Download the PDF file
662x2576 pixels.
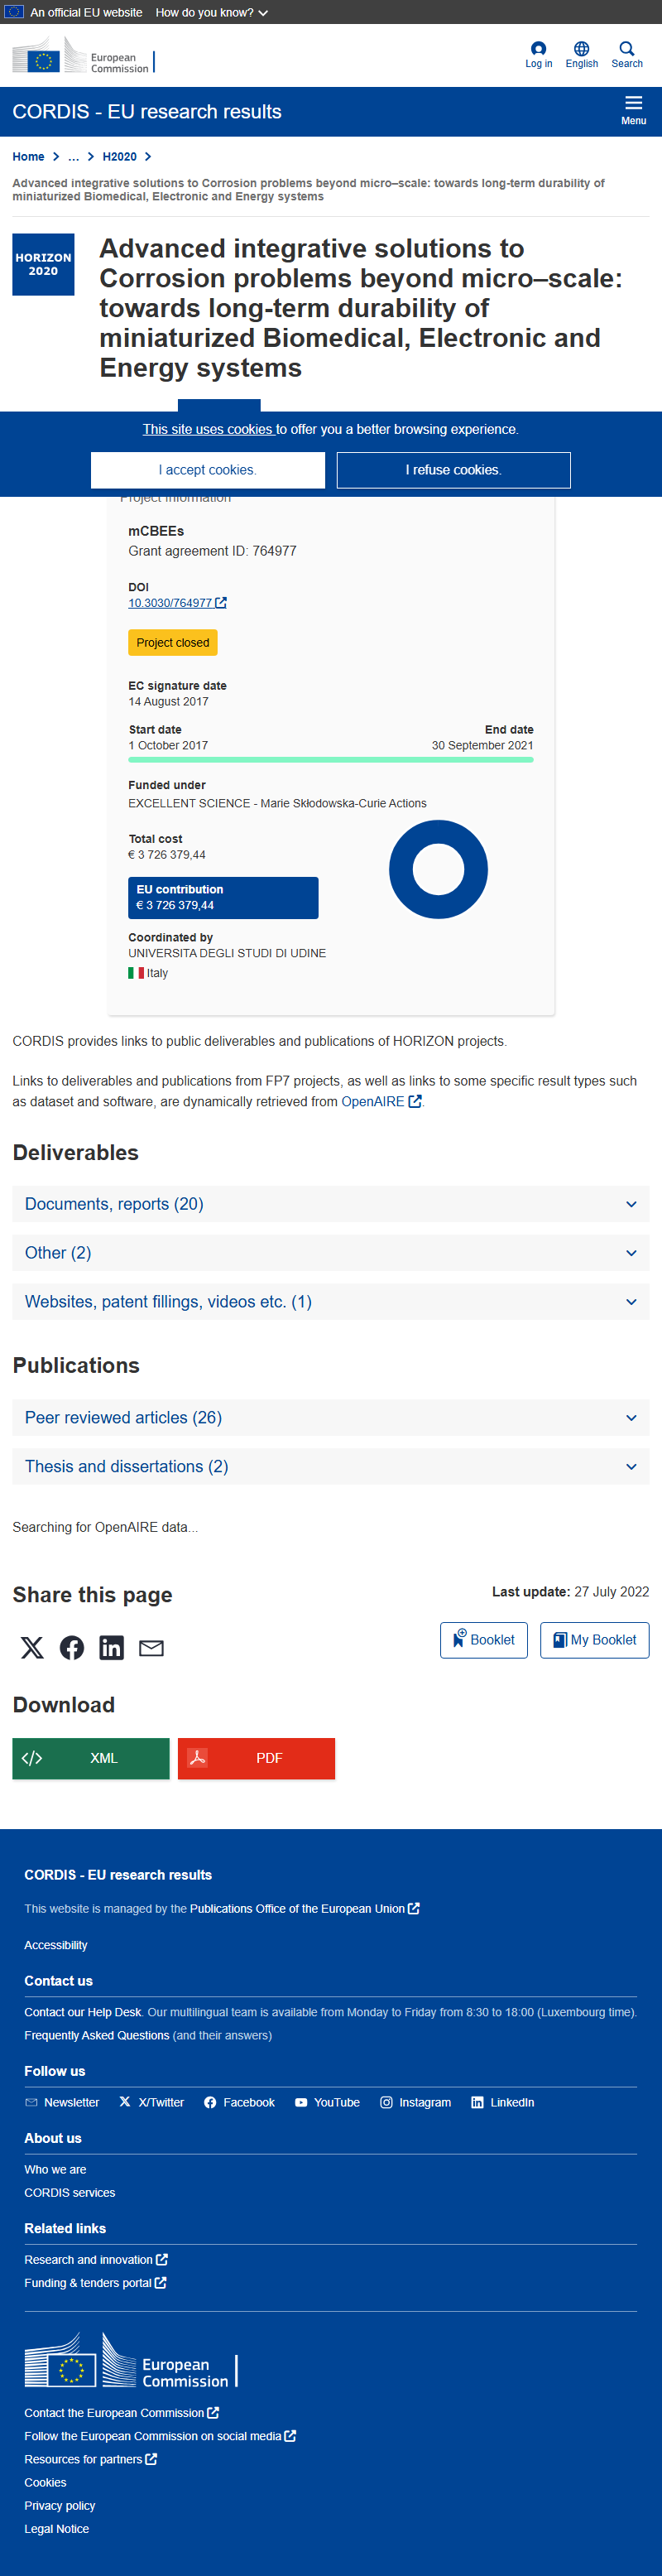click(256, 1758)
